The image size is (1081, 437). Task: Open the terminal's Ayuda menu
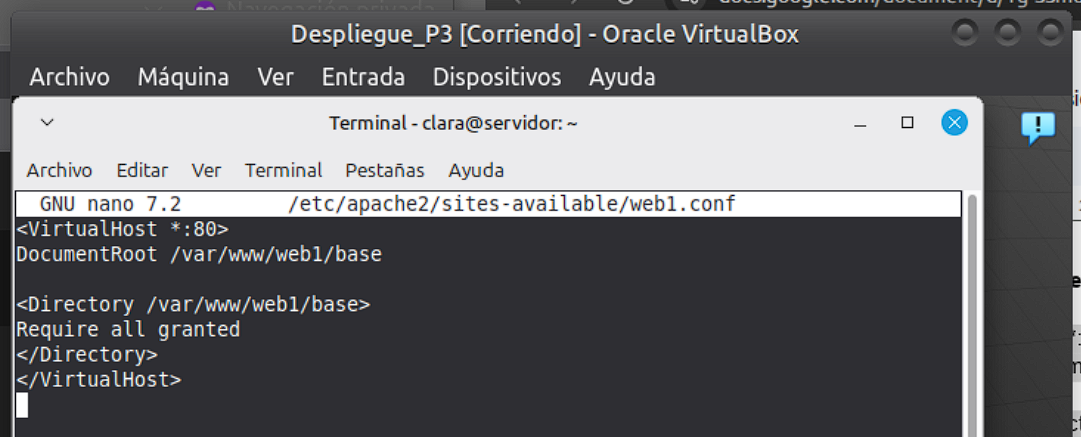tap(476, 170)
